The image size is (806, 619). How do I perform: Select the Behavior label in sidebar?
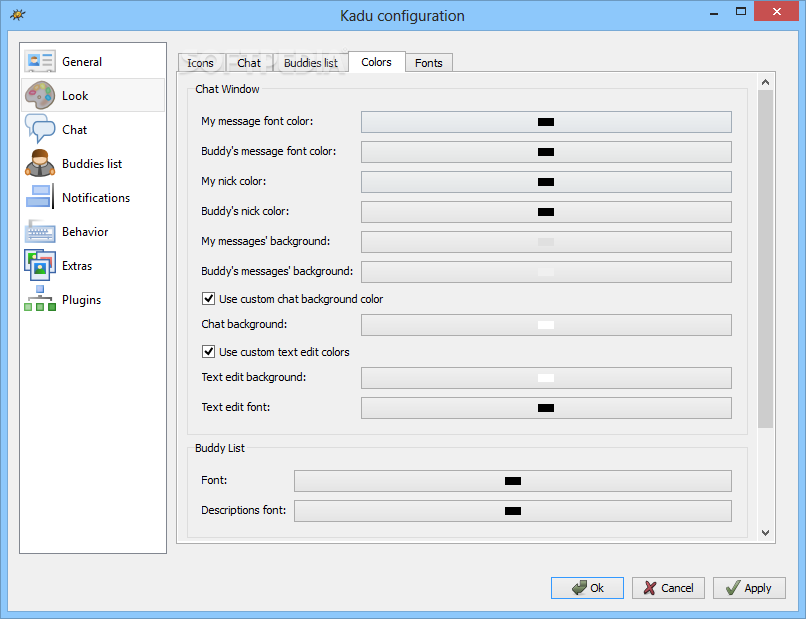[85, 232]
